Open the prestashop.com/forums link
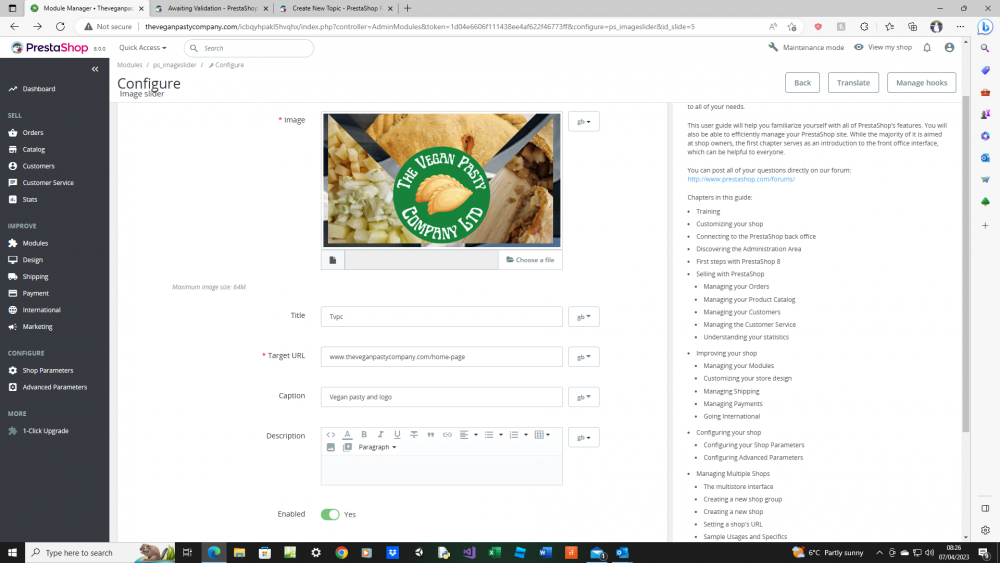The height and width of the screenshot is (563, 1000). 741,179
